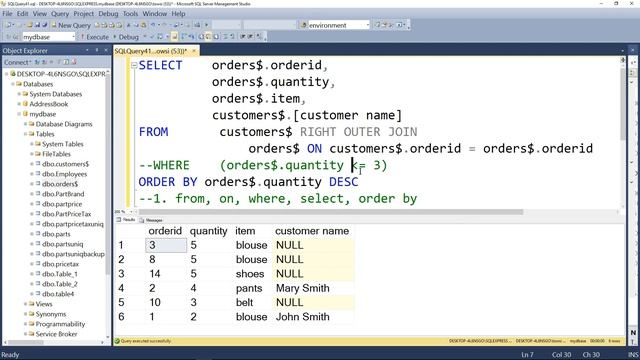Open the Window menu
Screen dimensions: 640x360
coord(155,13)
